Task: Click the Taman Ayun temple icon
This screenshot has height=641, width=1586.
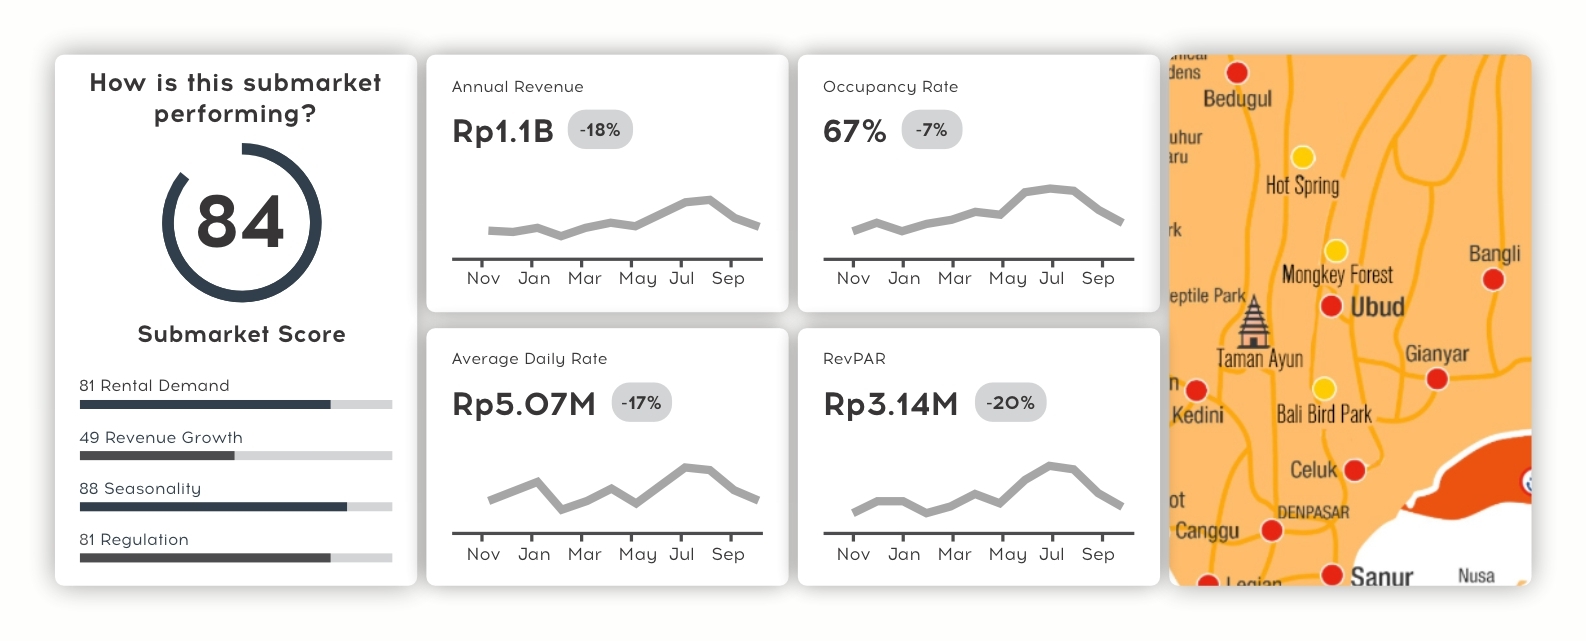Action: pos(1253,322)
